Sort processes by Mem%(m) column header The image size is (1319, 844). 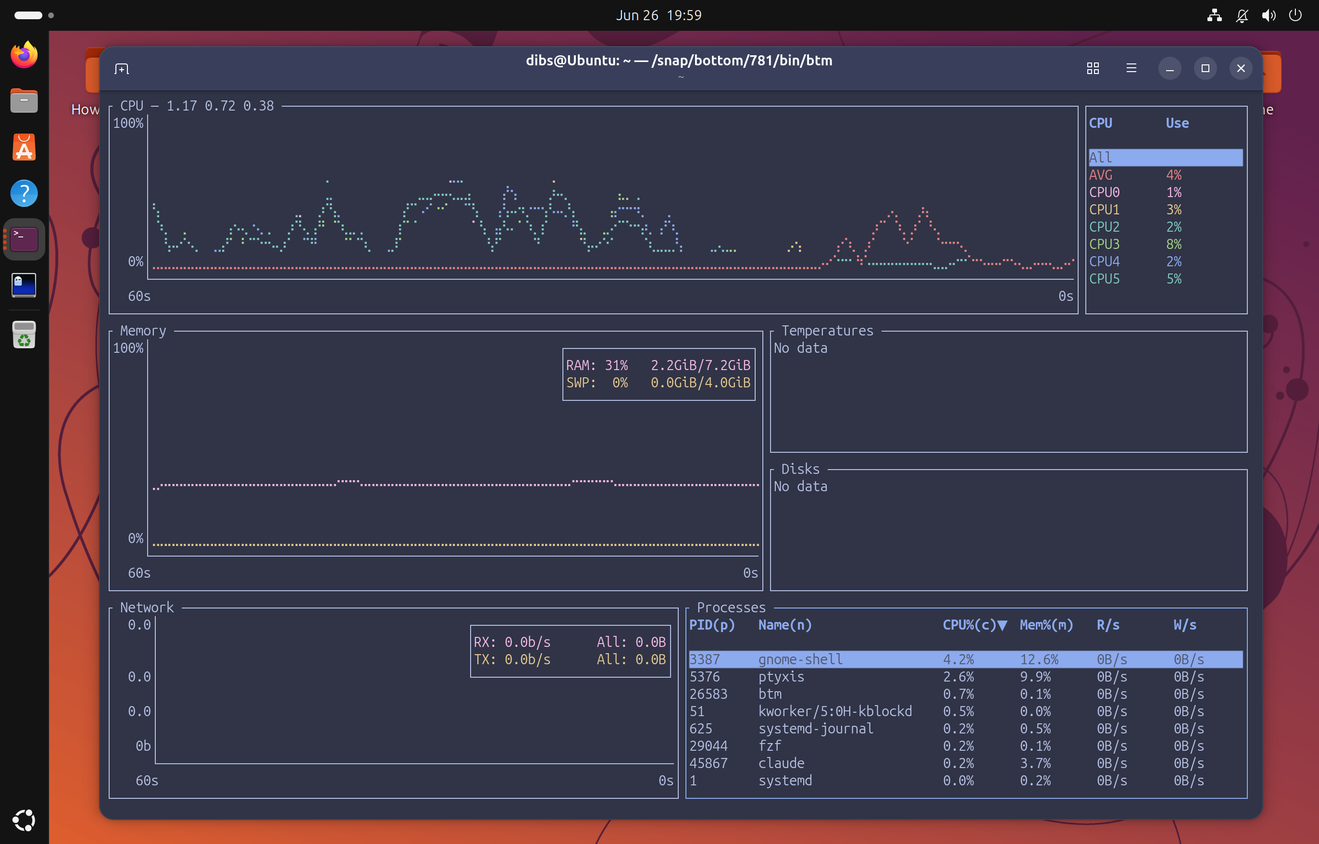click(x=1046, y=625)
